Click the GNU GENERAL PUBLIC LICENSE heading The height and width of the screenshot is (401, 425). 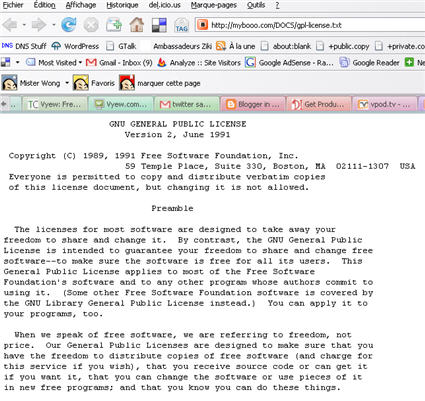pos(178,124)
